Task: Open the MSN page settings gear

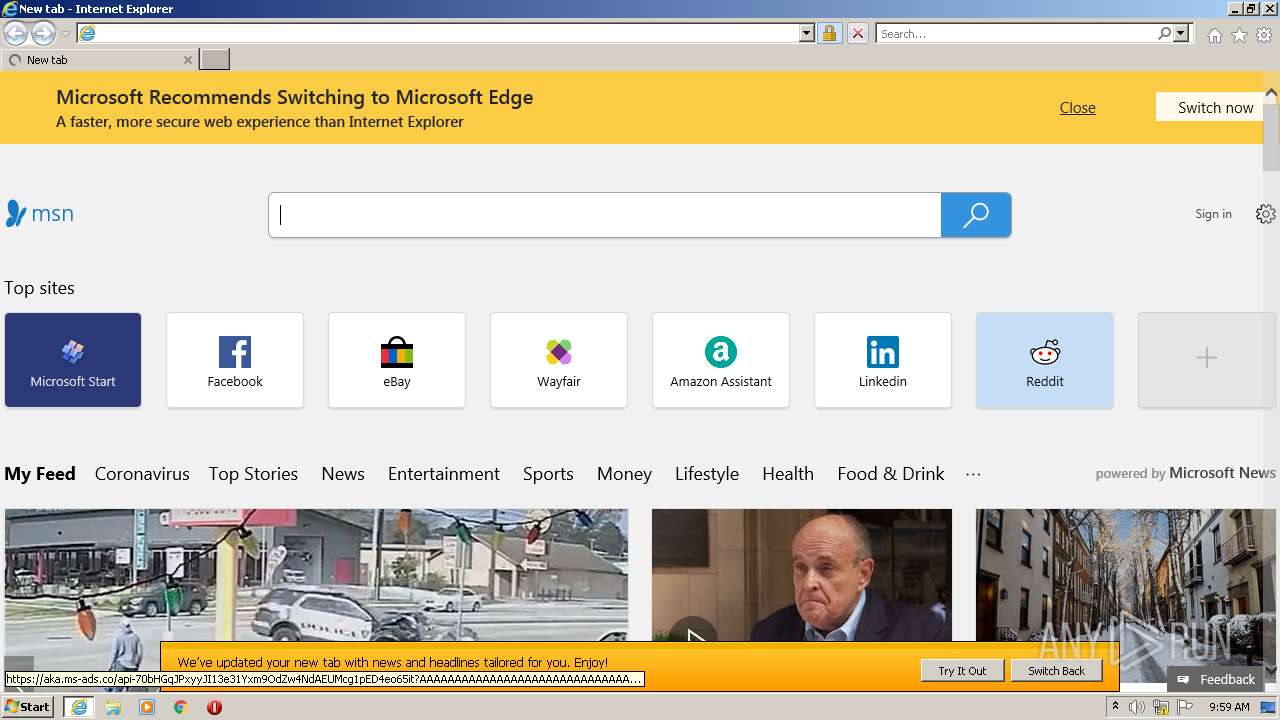Action: (x=1265, y=214)
